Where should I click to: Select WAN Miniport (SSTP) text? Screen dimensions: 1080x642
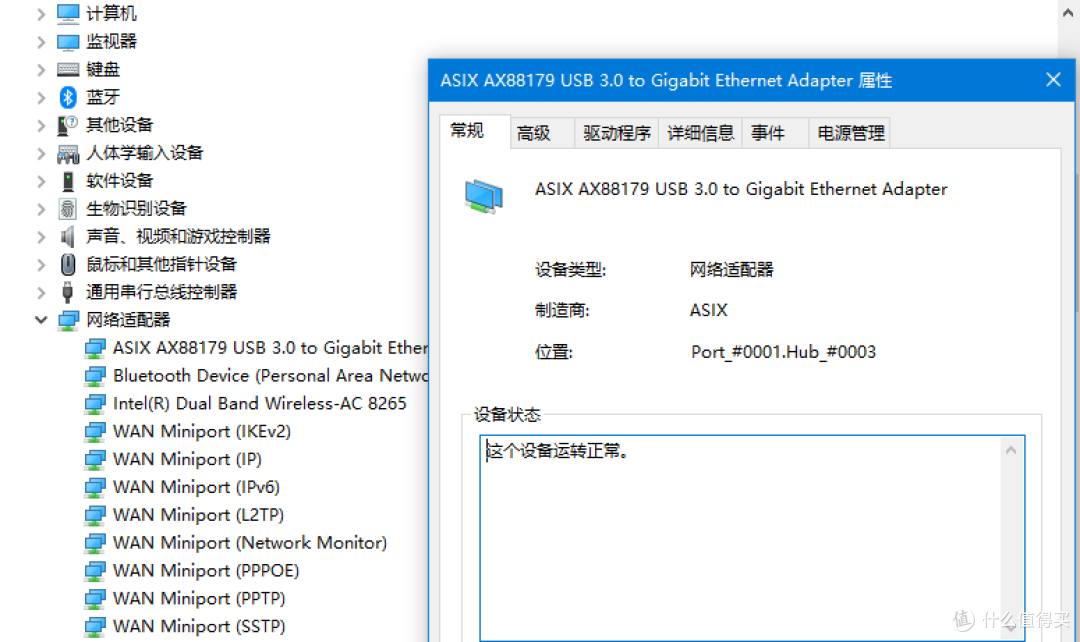click(199, 626)
